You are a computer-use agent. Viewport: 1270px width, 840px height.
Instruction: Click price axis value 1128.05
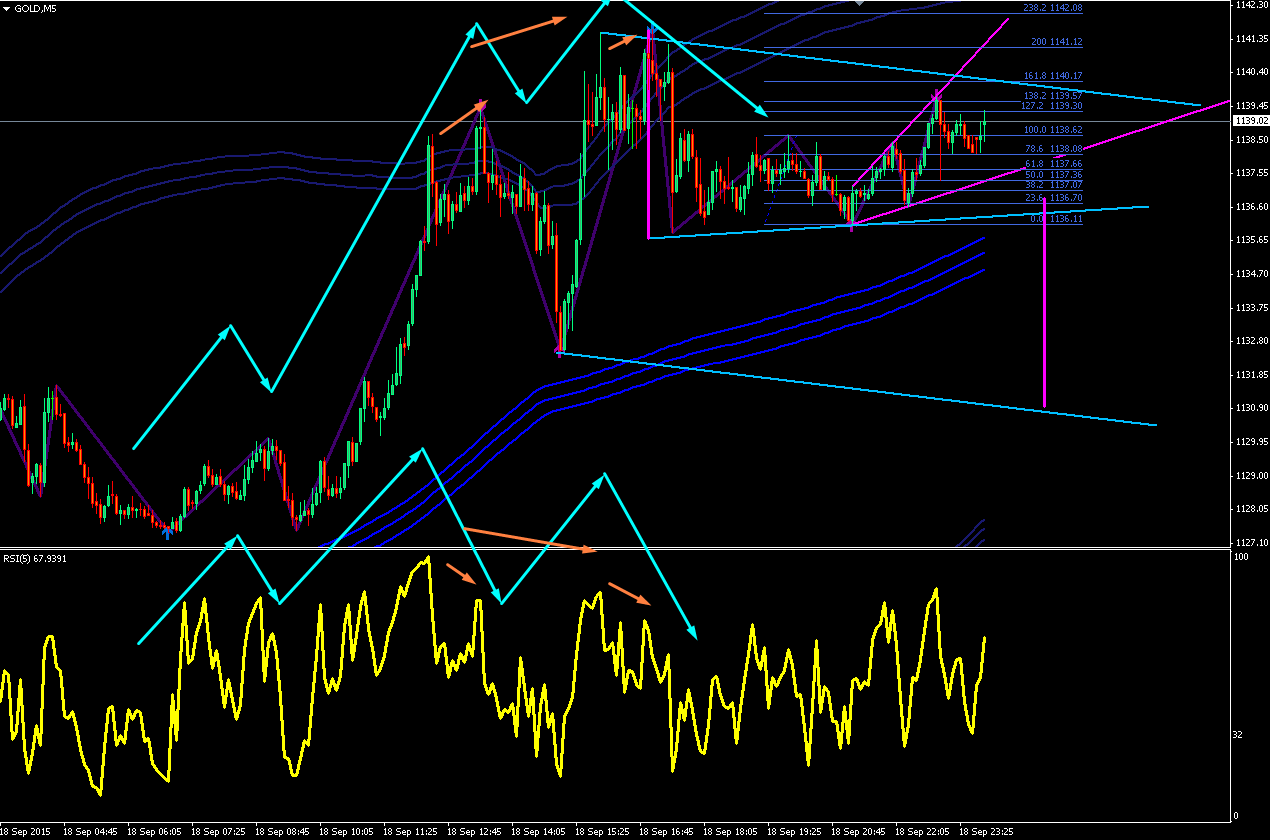point(1250,509)
